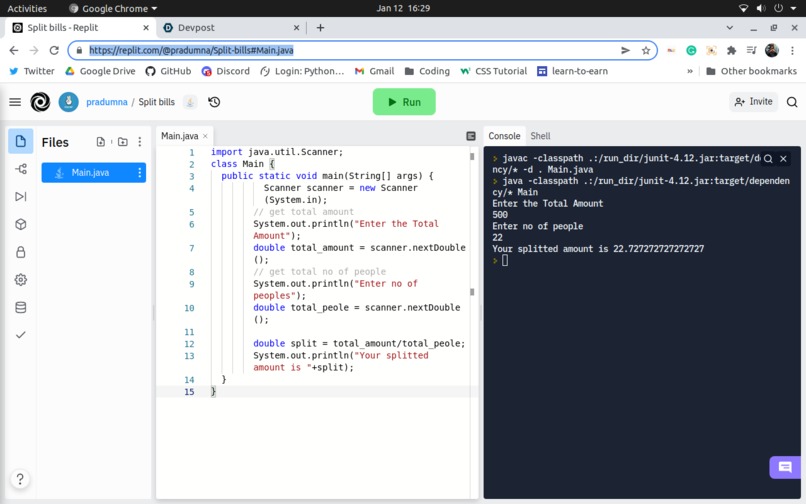The image size is (806, 504).
Task: Open the Main.java file options menu
Action: point(140,172)
